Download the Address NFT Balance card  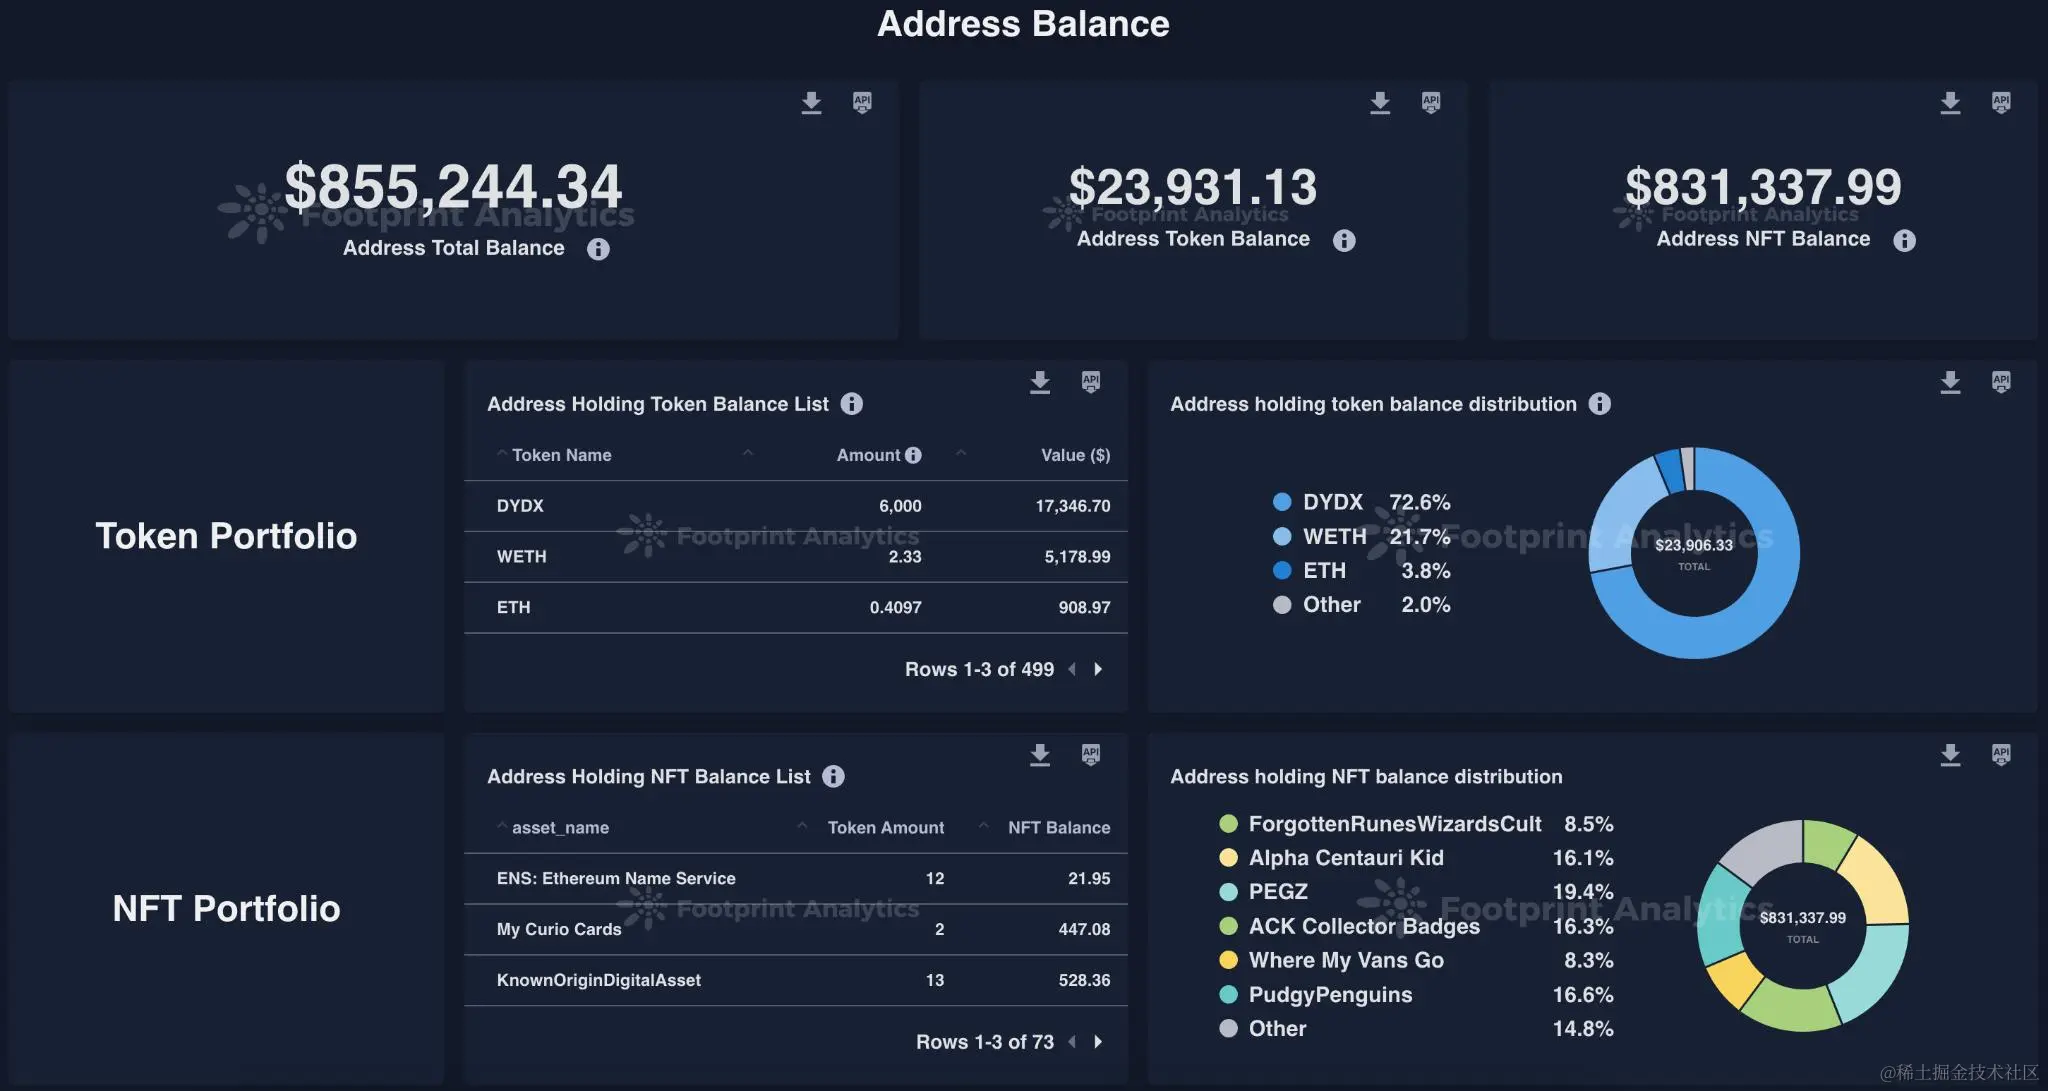pyautogui.click(x=1950, y=103)
